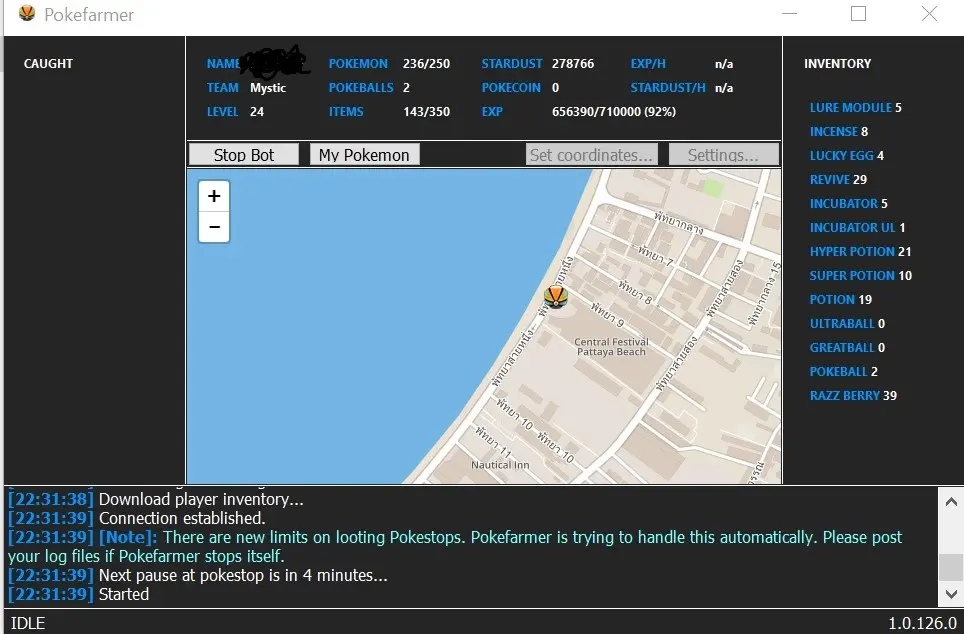Click the Nautical Inn map label
The image size is (964, 634).
click(x=500, y=465)
